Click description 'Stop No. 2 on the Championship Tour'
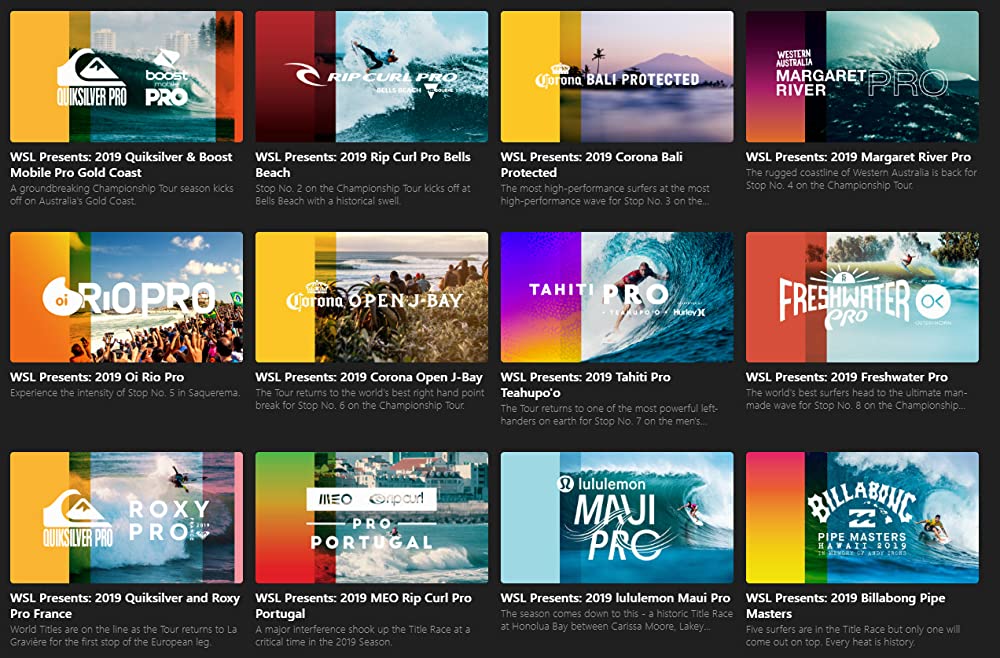 coord(363,194)
